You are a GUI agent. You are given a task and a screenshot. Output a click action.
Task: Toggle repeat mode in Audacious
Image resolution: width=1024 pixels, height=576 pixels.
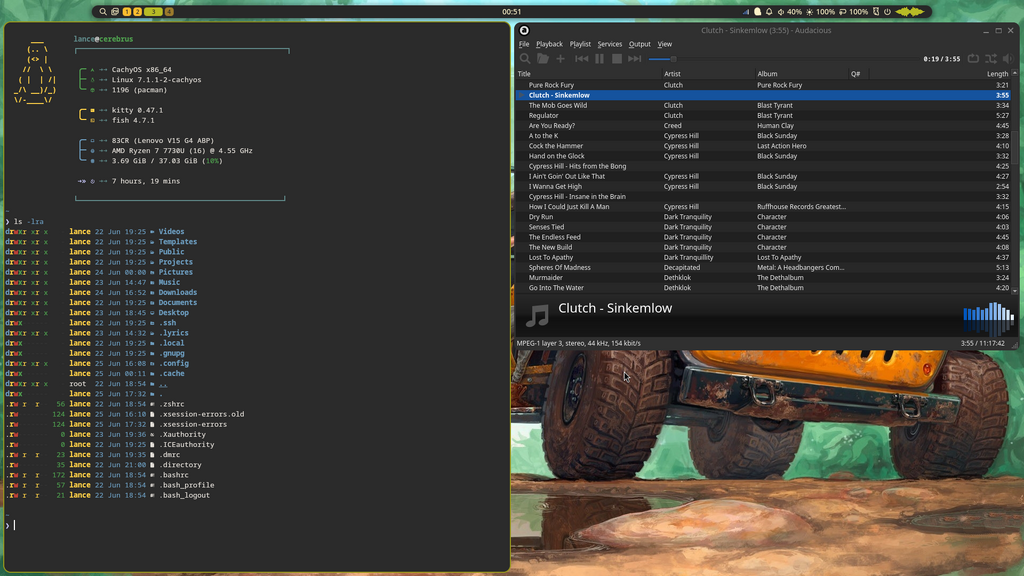[x=973, y=59]
